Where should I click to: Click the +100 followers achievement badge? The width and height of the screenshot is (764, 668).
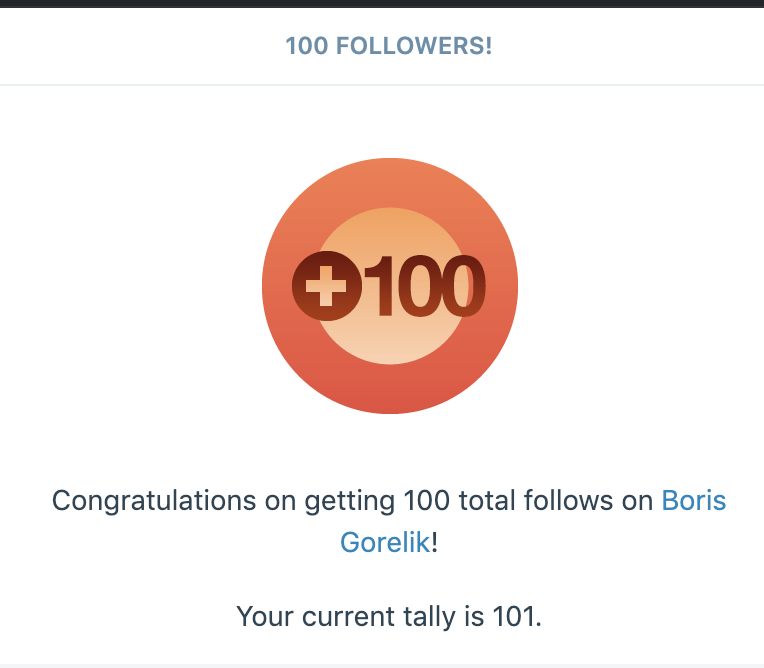(x=390, y=286)
